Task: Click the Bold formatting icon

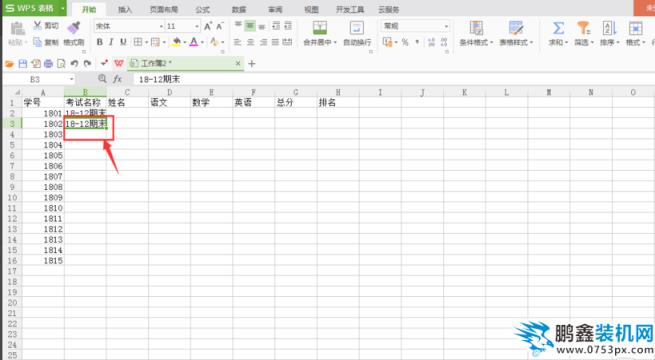Action: point(99,42)
